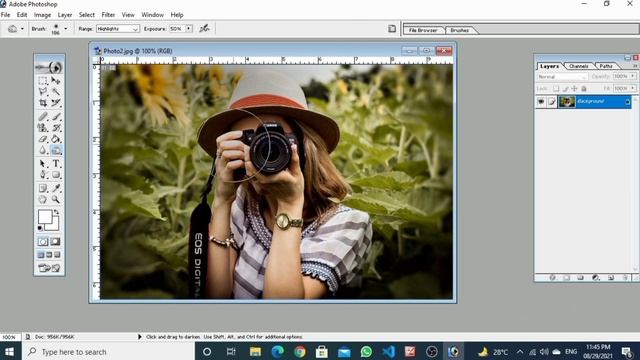This screenshot has height=360, width=640.
Task: Select the Eraser tool
Action: tap(42, 139)
